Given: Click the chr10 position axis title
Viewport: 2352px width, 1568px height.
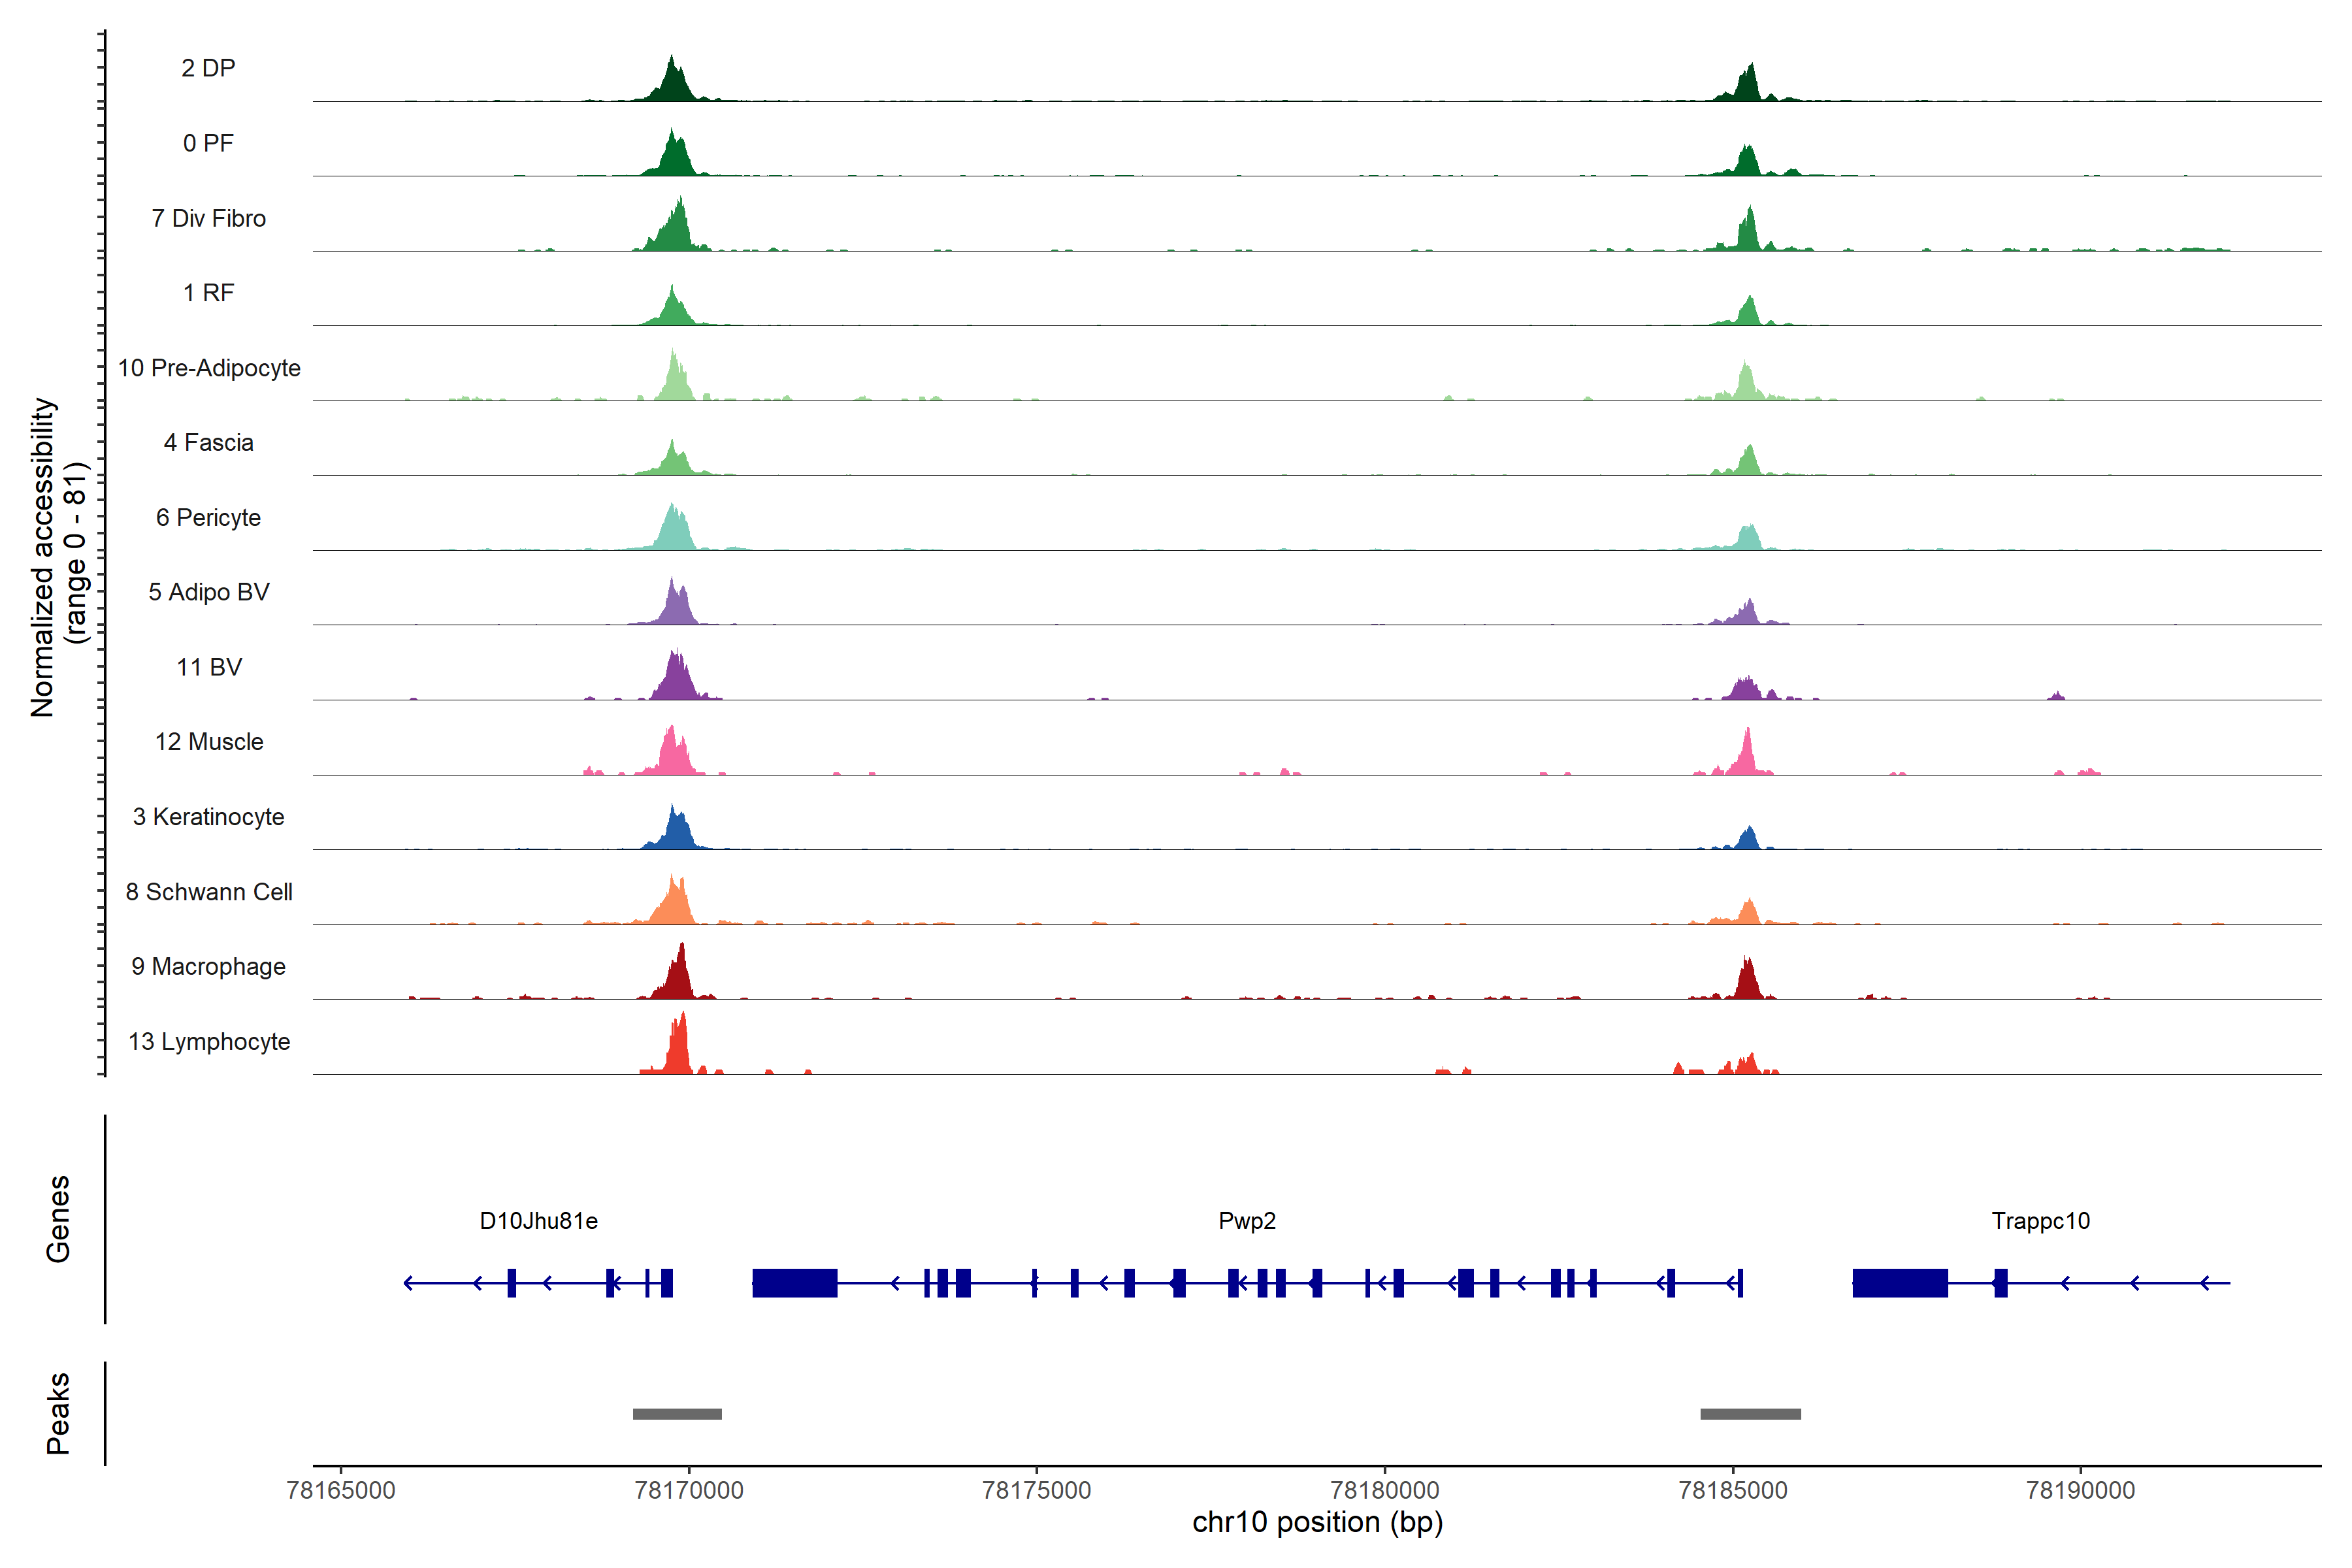Looking at the screenshot, I should pos(1317,1521).
